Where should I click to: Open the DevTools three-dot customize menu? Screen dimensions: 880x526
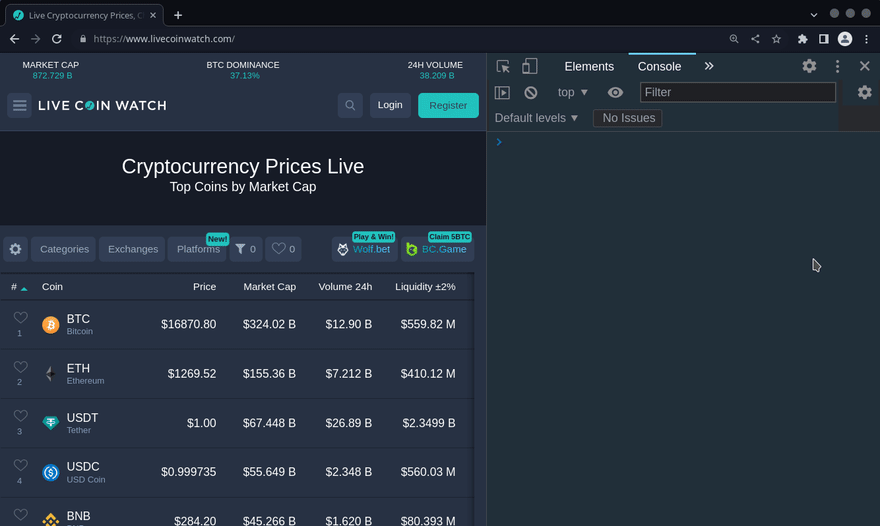(837, 66)
